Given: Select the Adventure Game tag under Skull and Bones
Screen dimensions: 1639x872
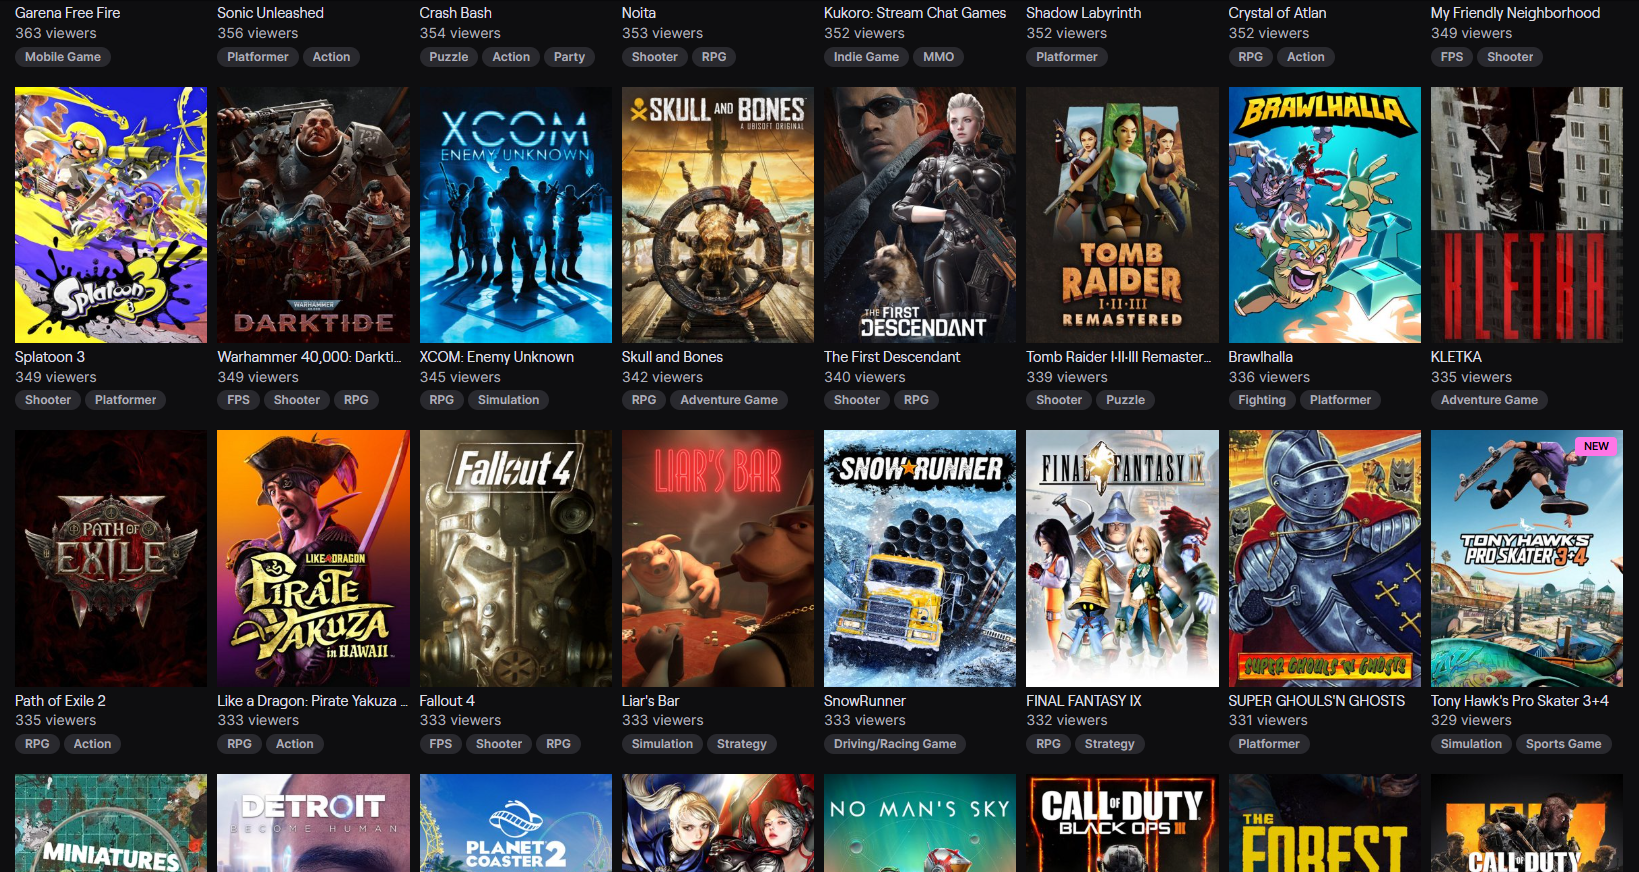Looking at the screenshot, I should coord(729,400).
